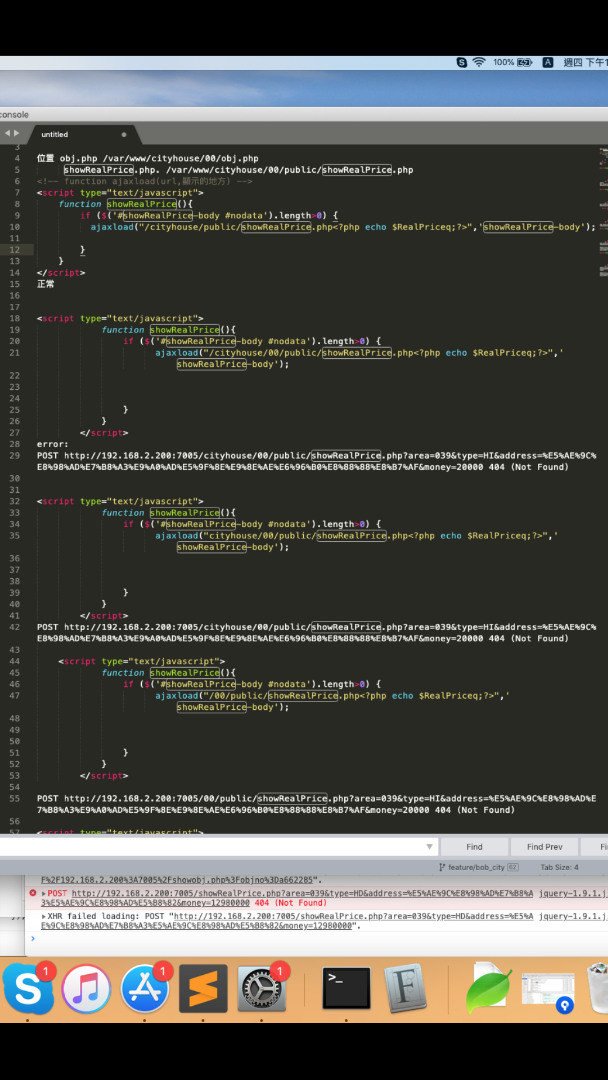Click the 'error:' text on line 28
The height and width of the screenshot is (1080, 608).
[53, 444]
